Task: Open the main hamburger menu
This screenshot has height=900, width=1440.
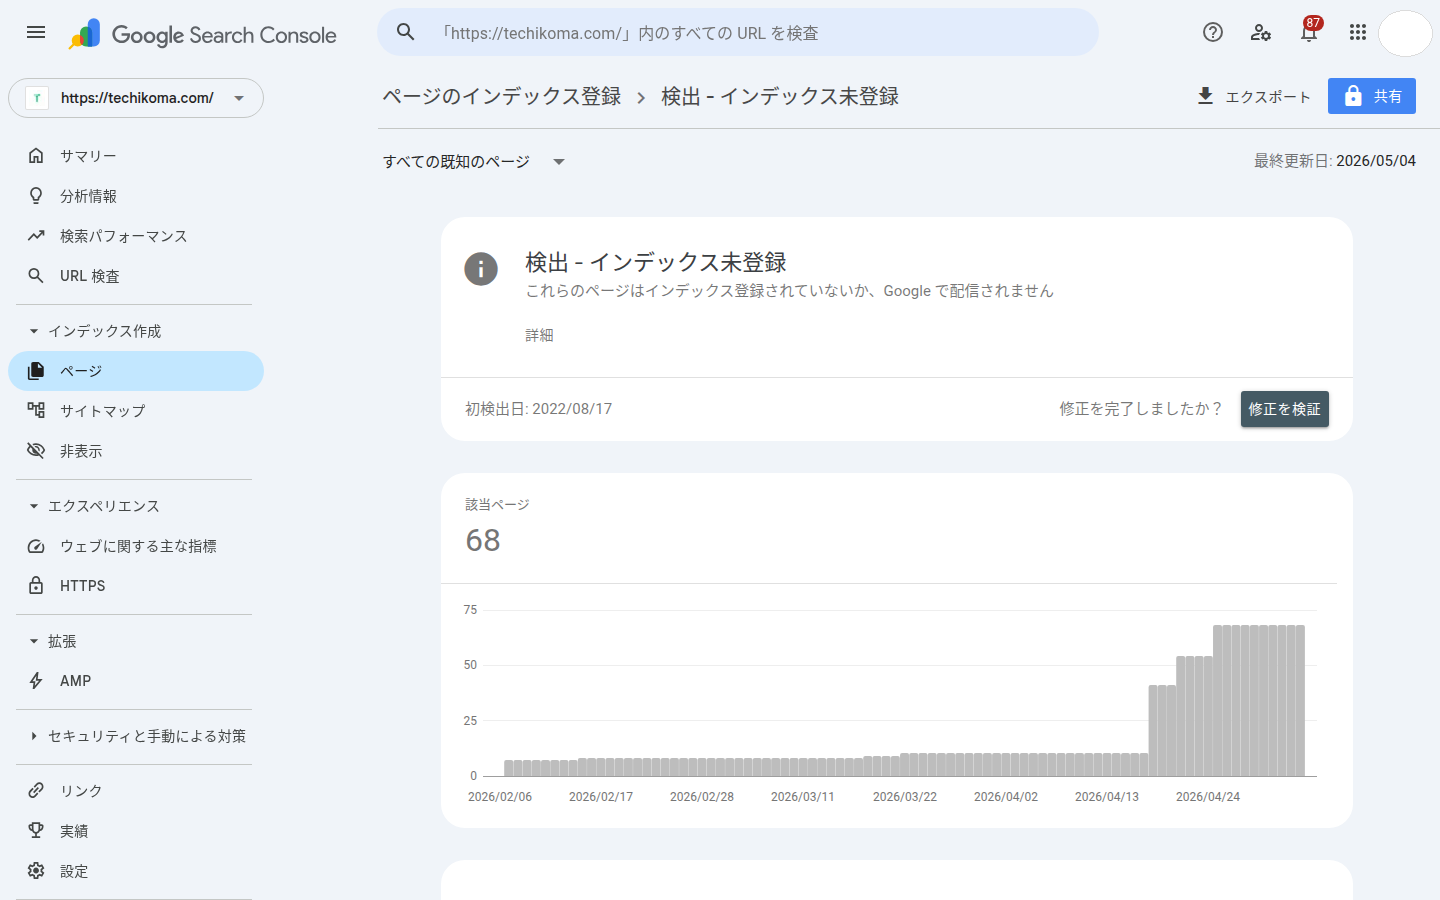Action: (x=36, y=32)
